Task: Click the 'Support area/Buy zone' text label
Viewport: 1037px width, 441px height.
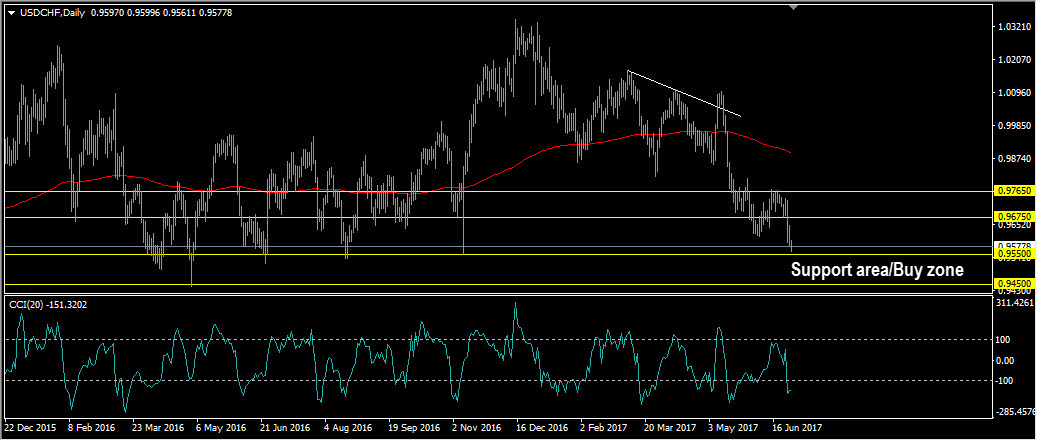Action: tap(876, 270)
